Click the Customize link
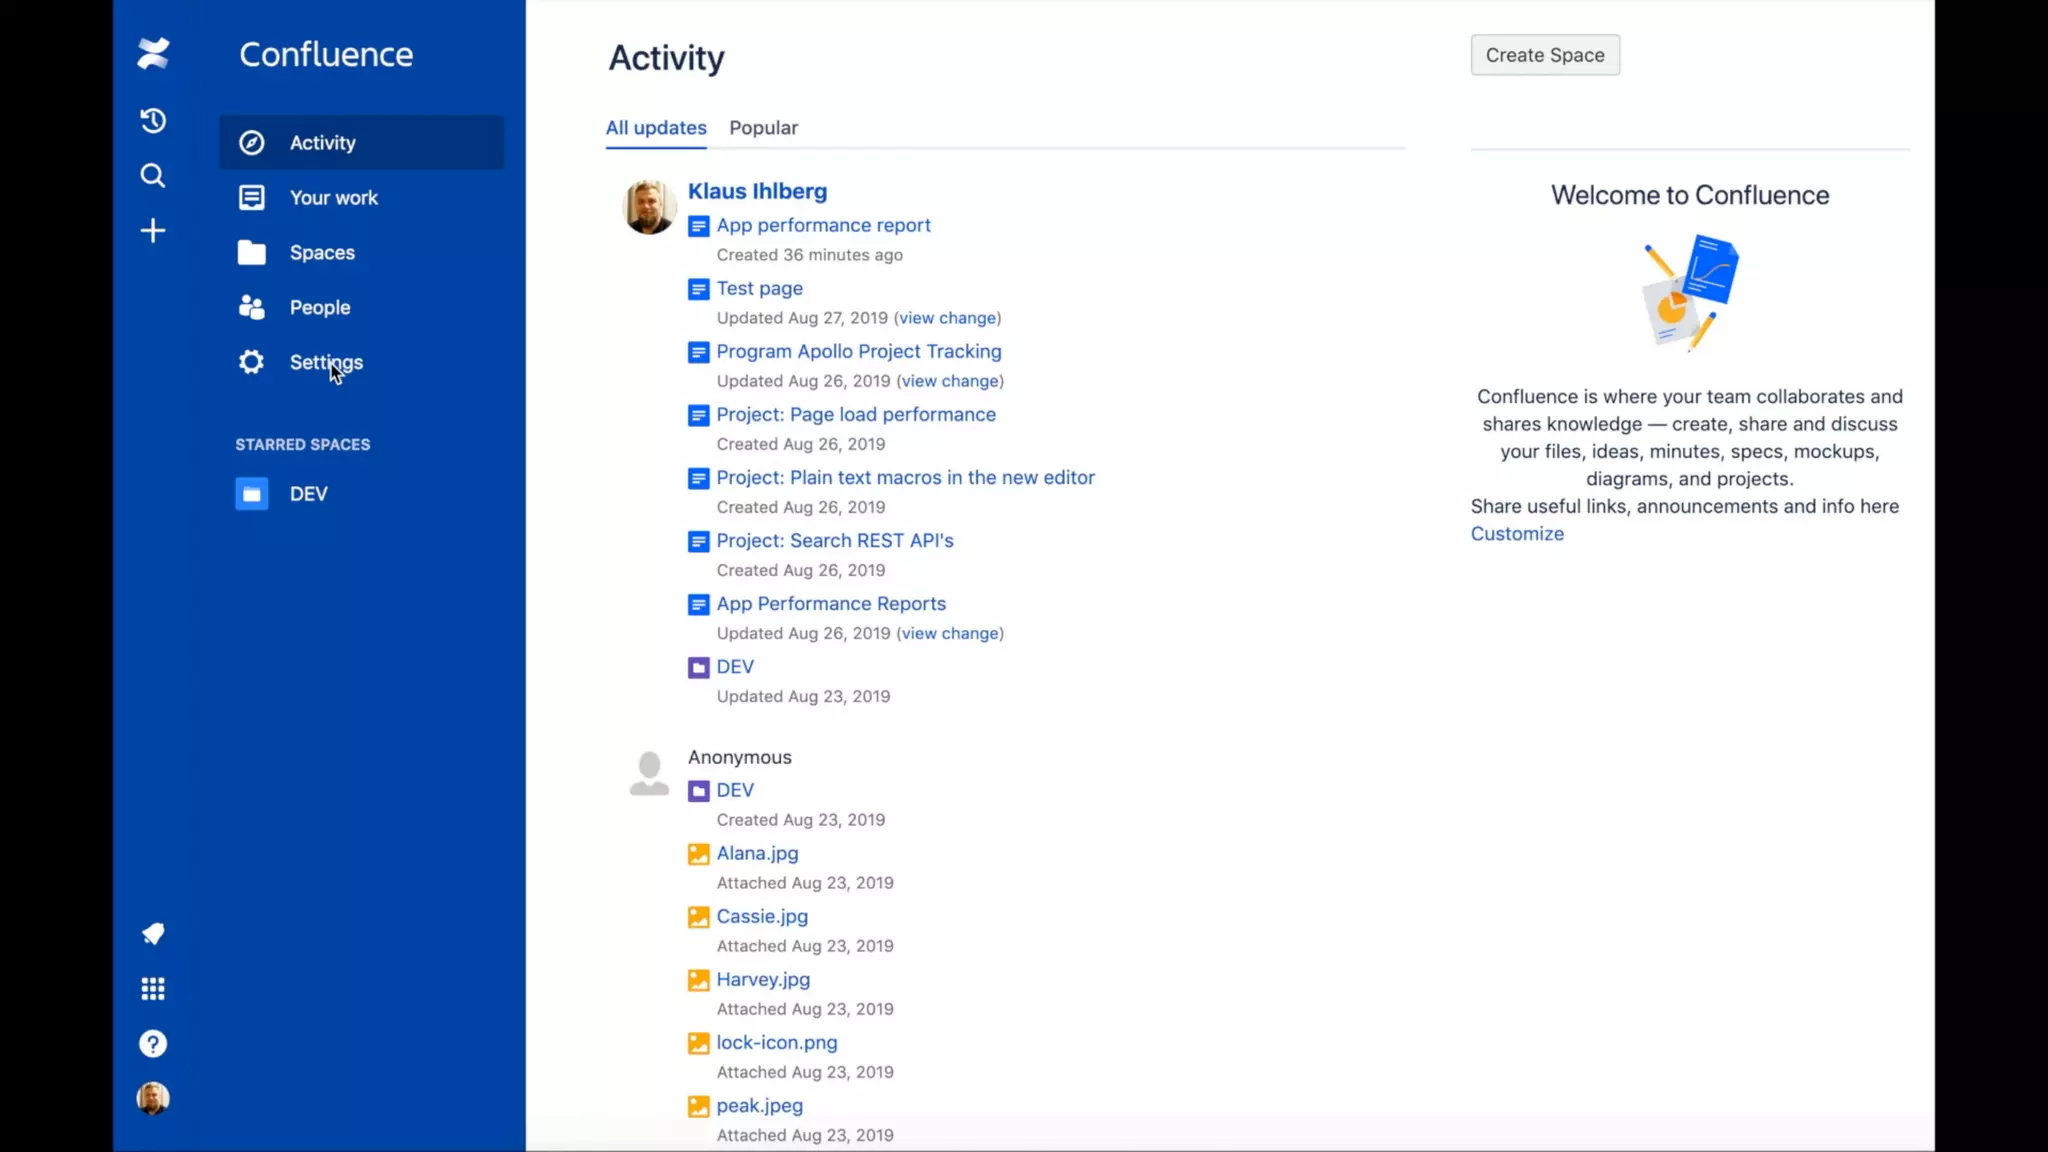Viewport: 2048px width, 1152px height. (x=1516, y=534)
